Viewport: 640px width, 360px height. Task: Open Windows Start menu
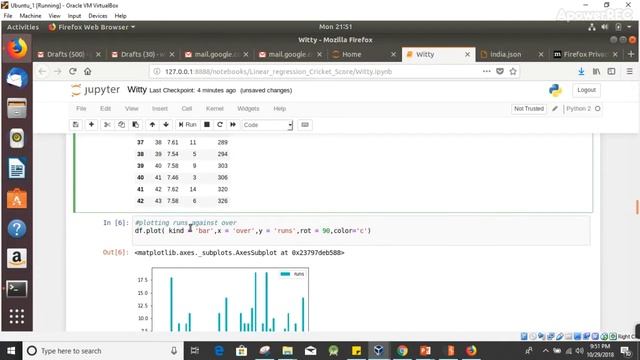(11, 351)
